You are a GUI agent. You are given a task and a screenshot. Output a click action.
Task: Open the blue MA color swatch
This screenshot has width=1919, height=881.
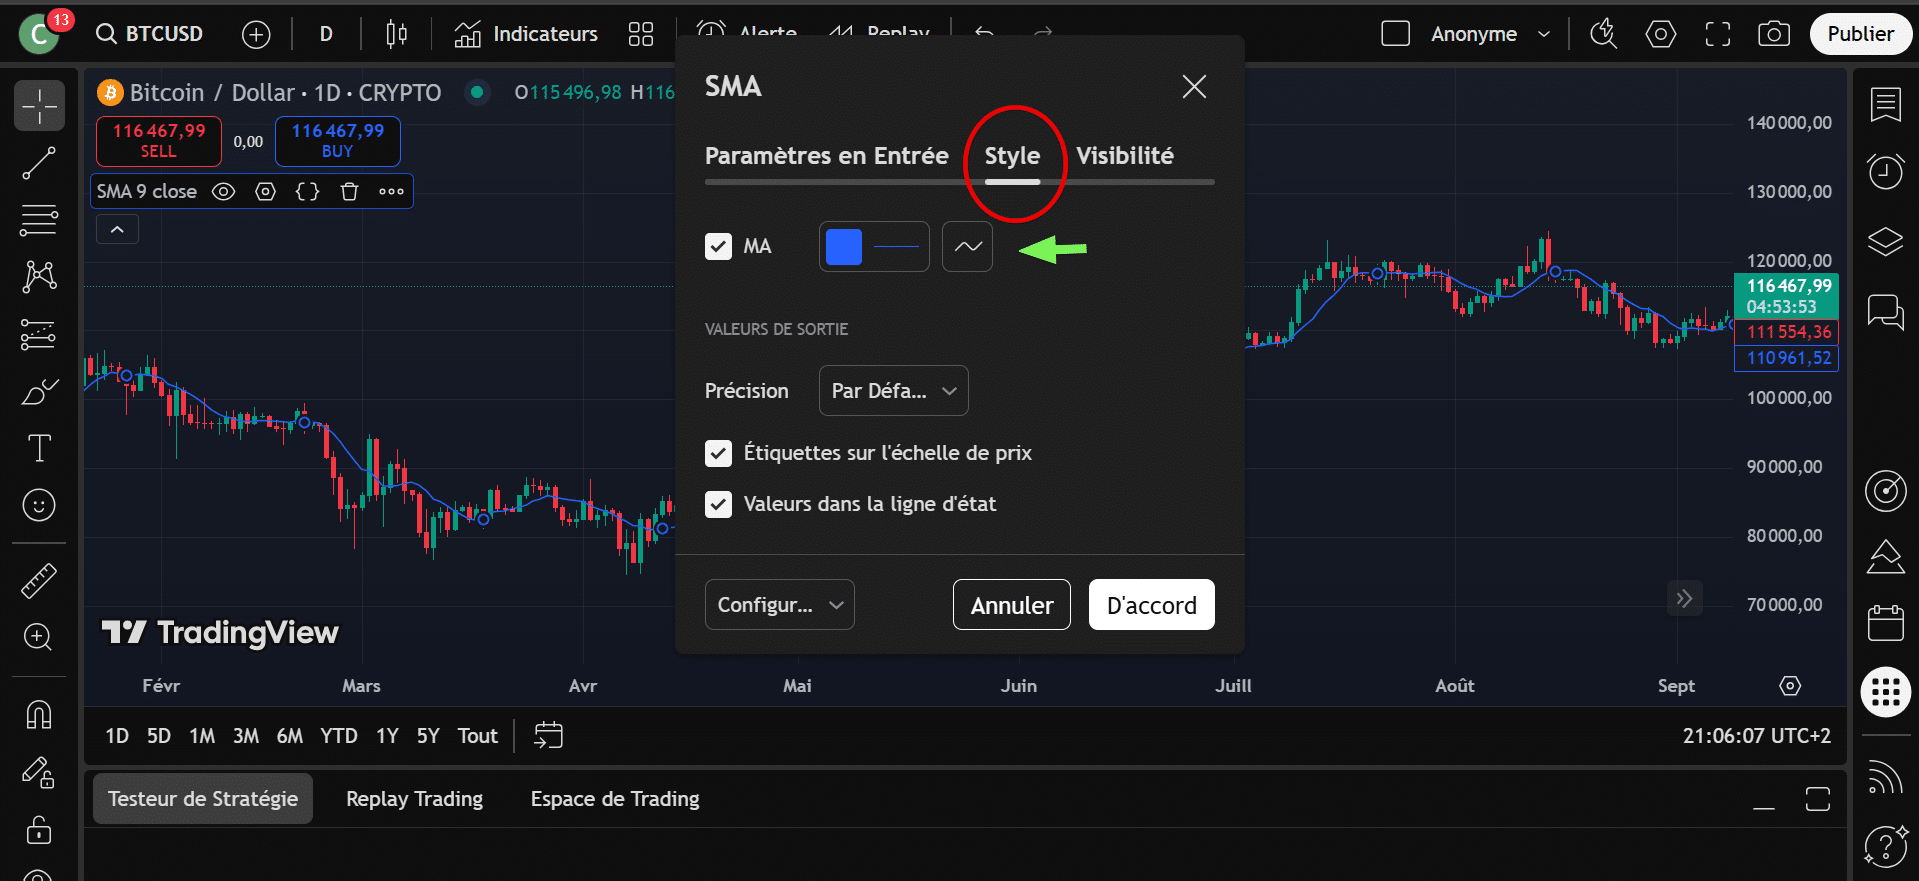(844, 246)
